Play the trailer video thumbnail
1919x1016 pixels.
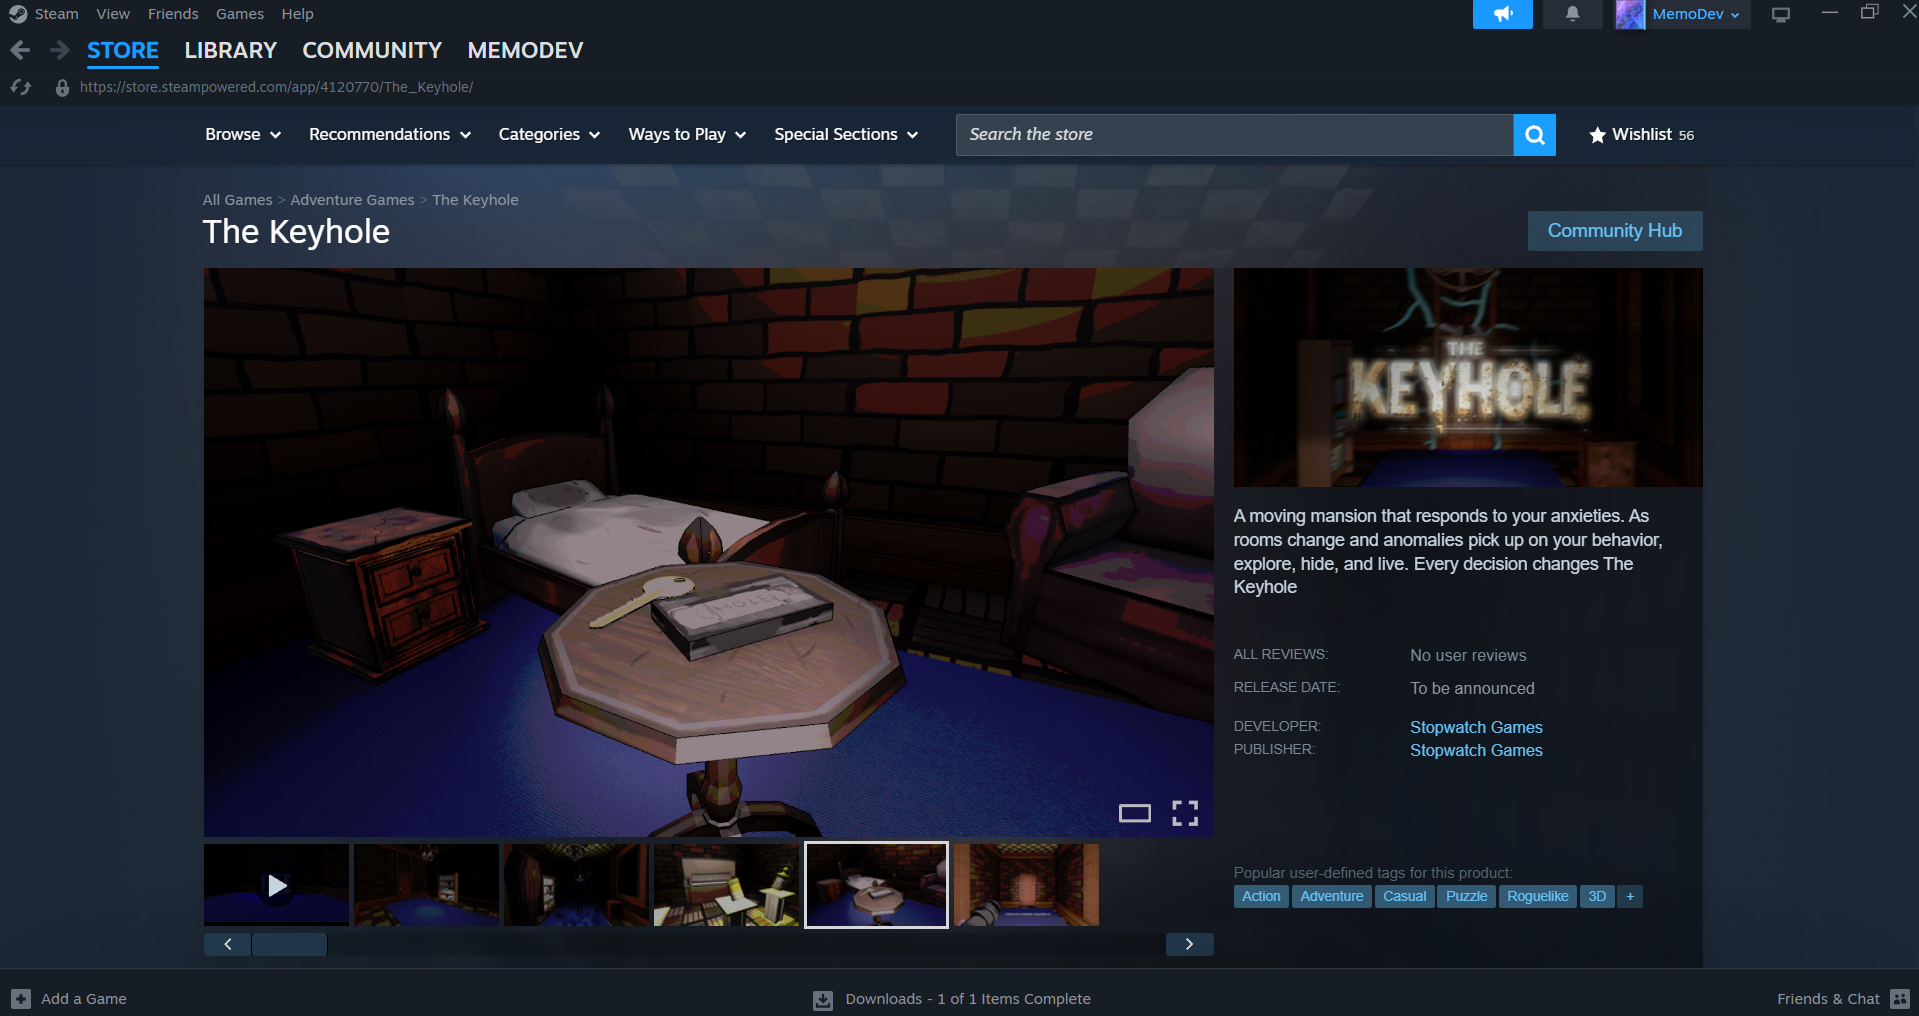click(x=277, y=885)
